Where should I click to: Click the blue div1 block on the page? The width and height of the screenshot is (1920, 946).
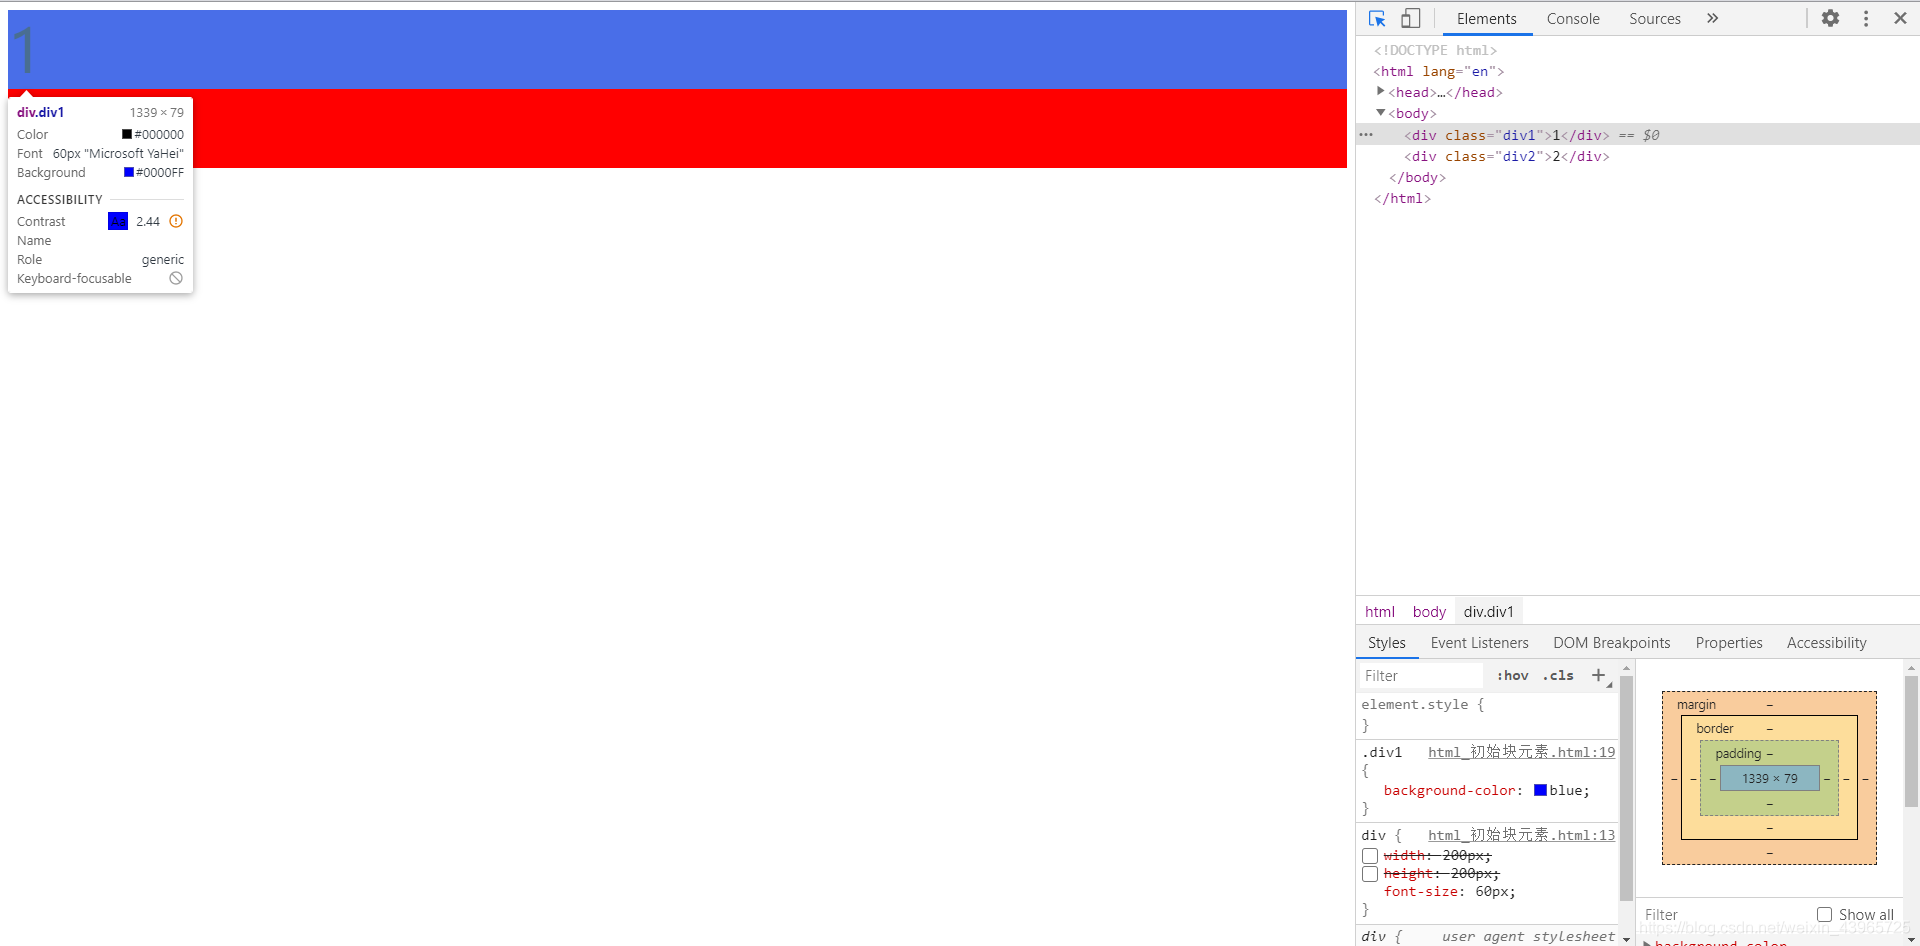[677, 50]
